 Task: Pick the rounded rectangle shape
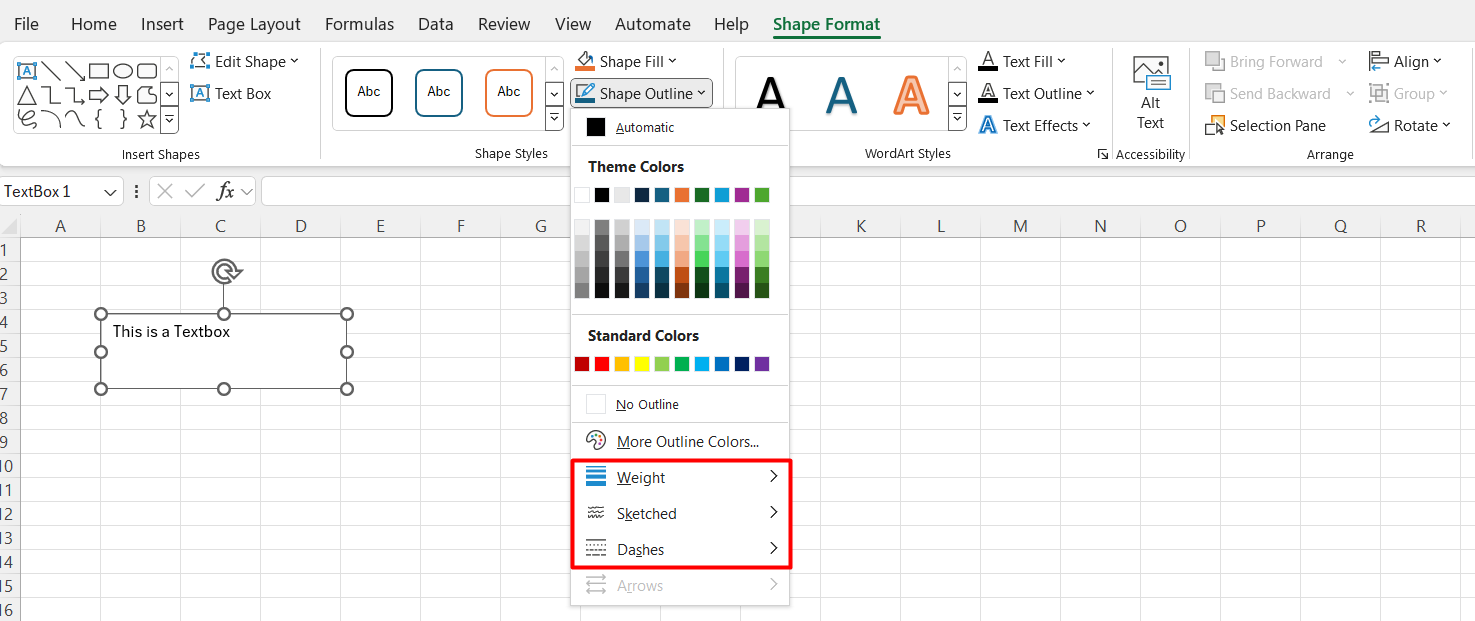[147, 71]
